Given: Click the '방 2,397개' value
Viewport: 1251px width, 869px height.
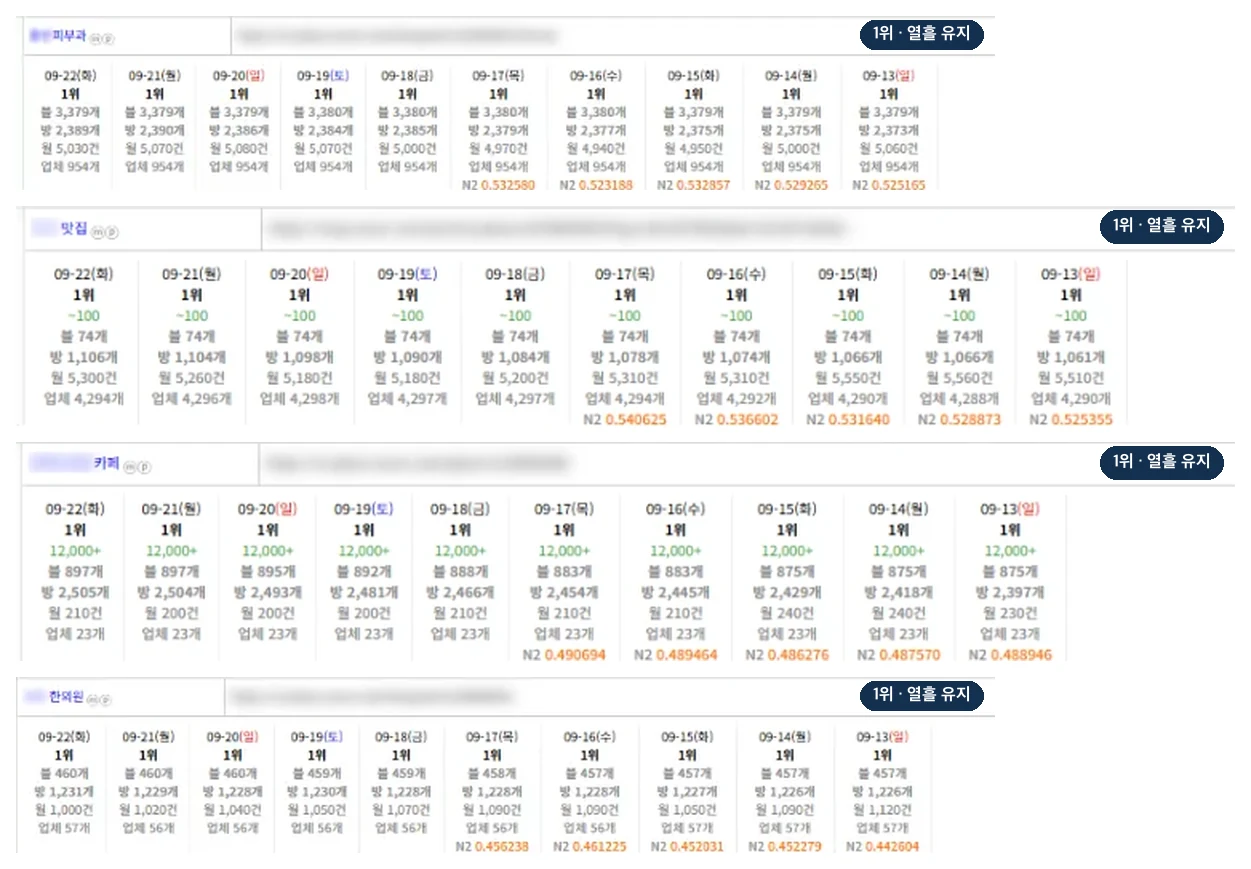Looking at the screenshot, I should coord(1010,592).
